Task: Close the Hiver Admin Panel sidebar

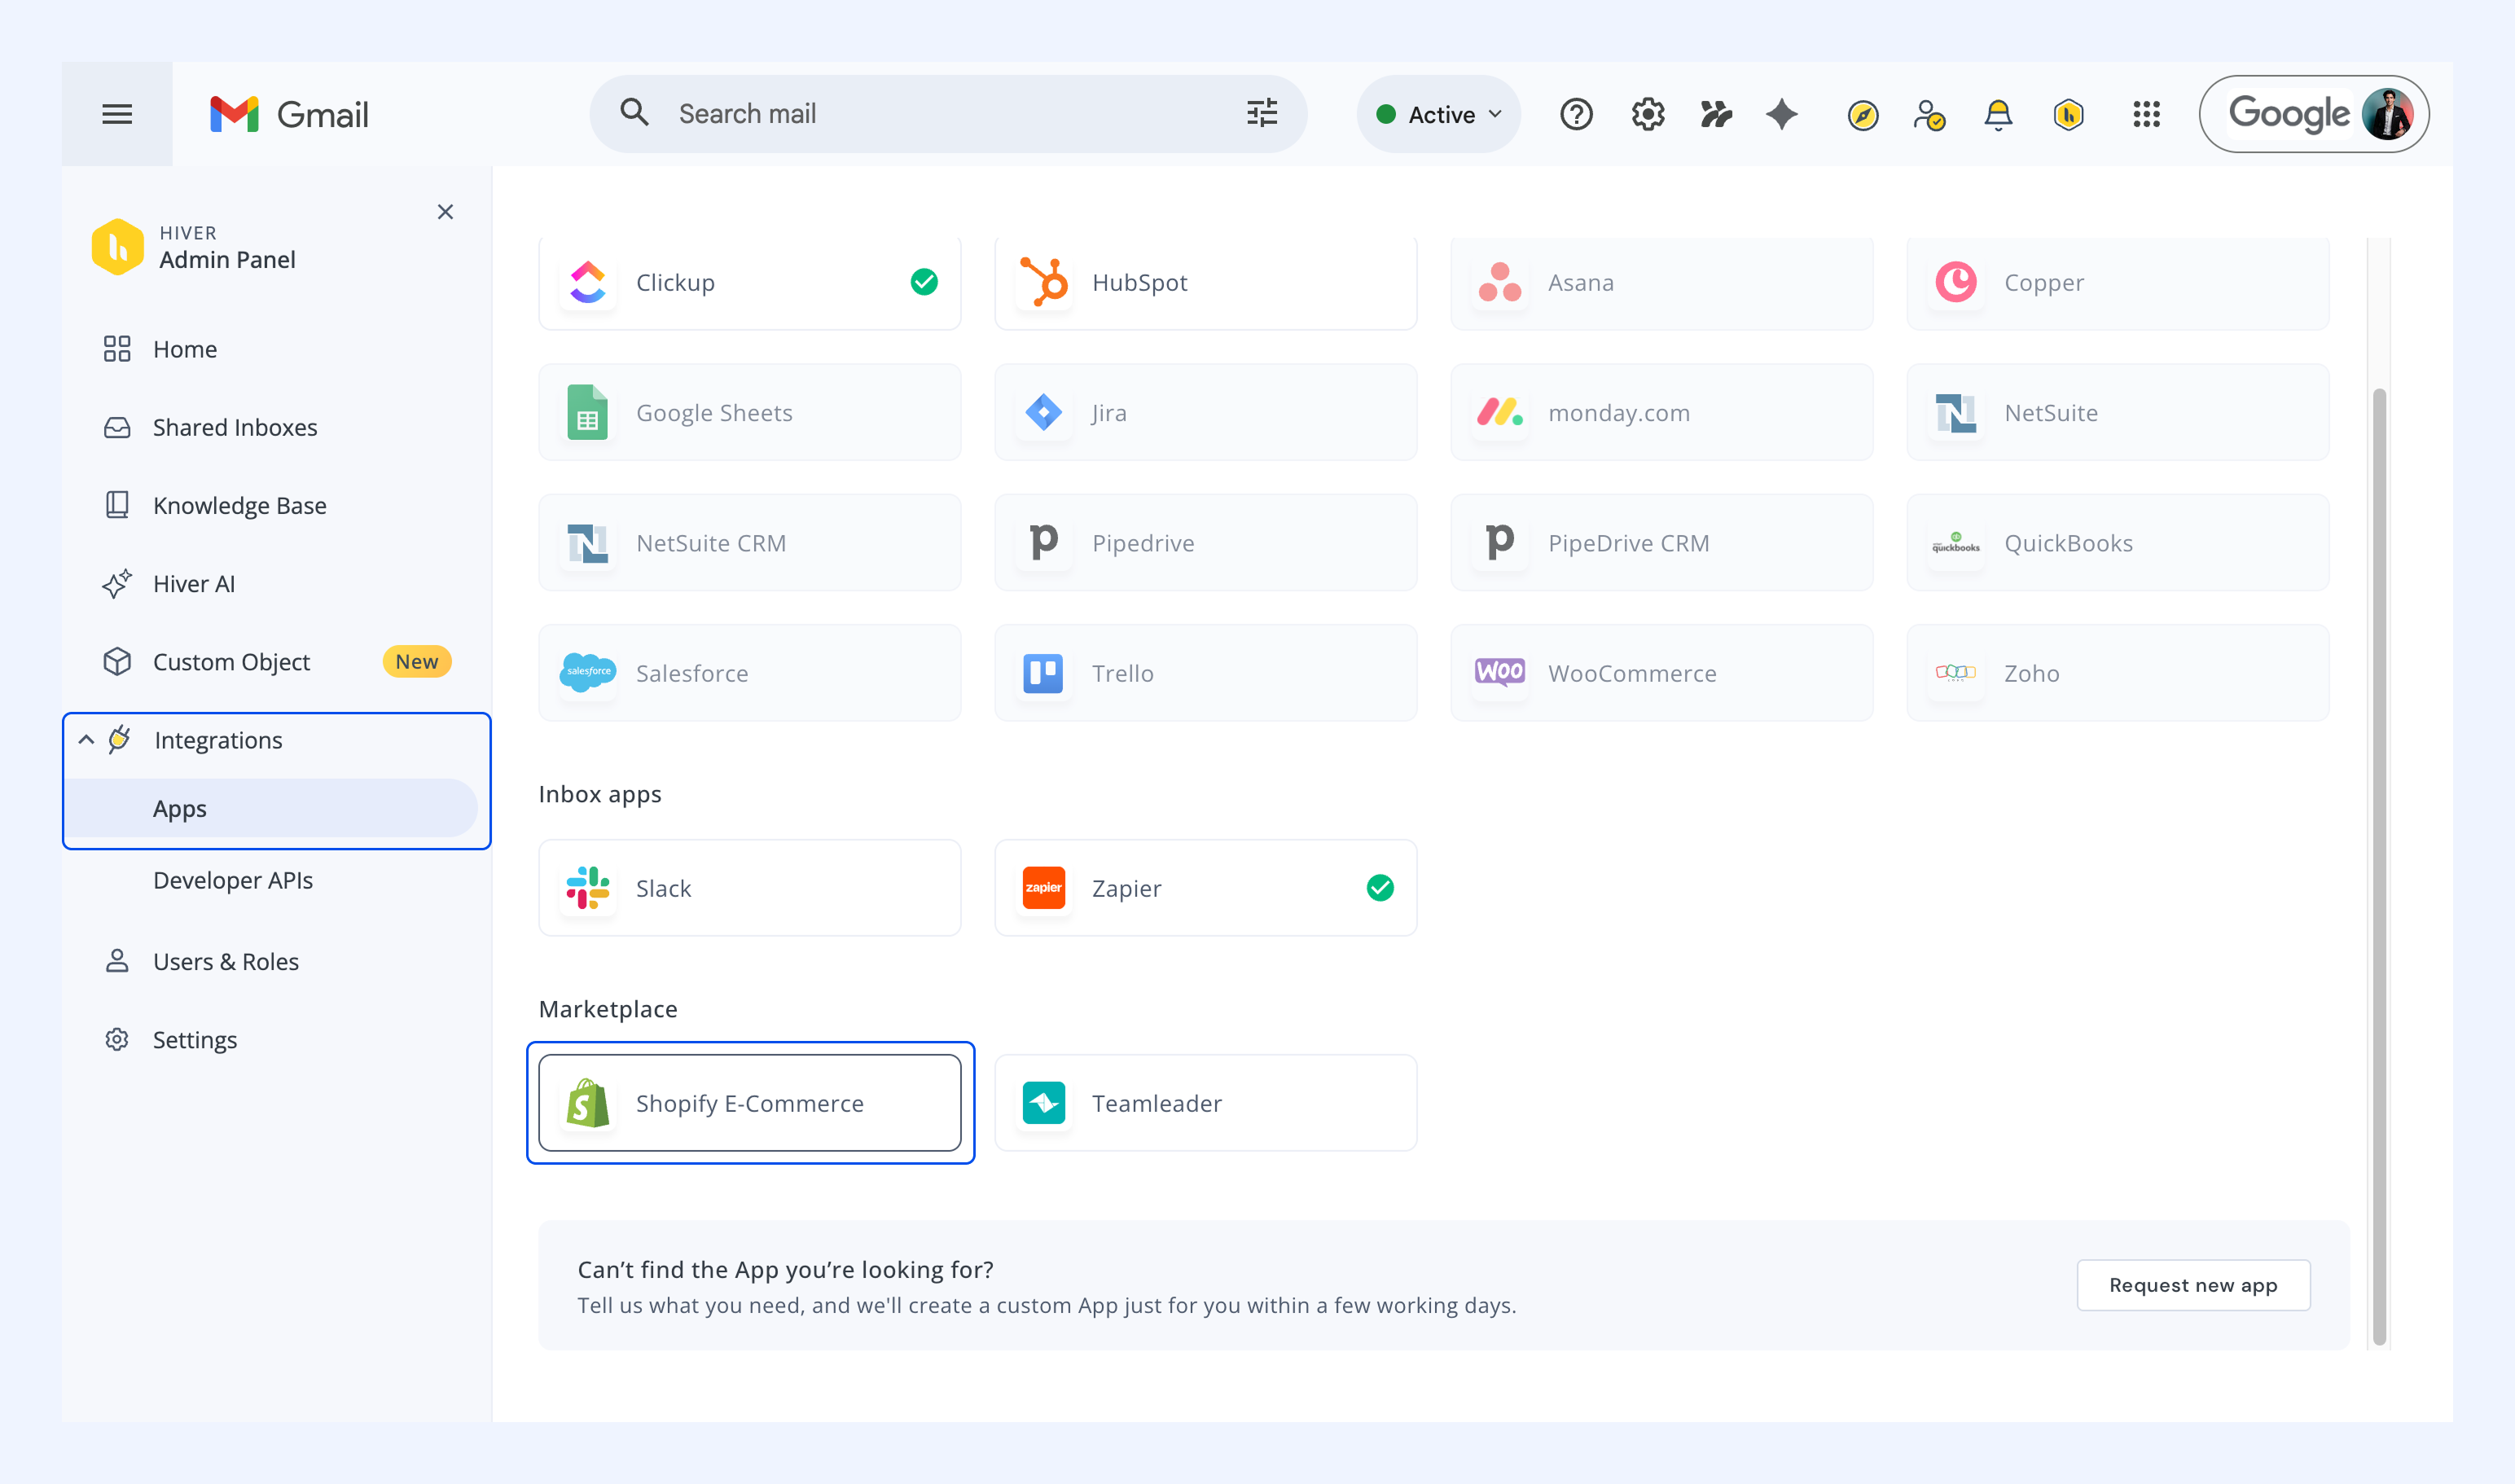Action: 445,212
